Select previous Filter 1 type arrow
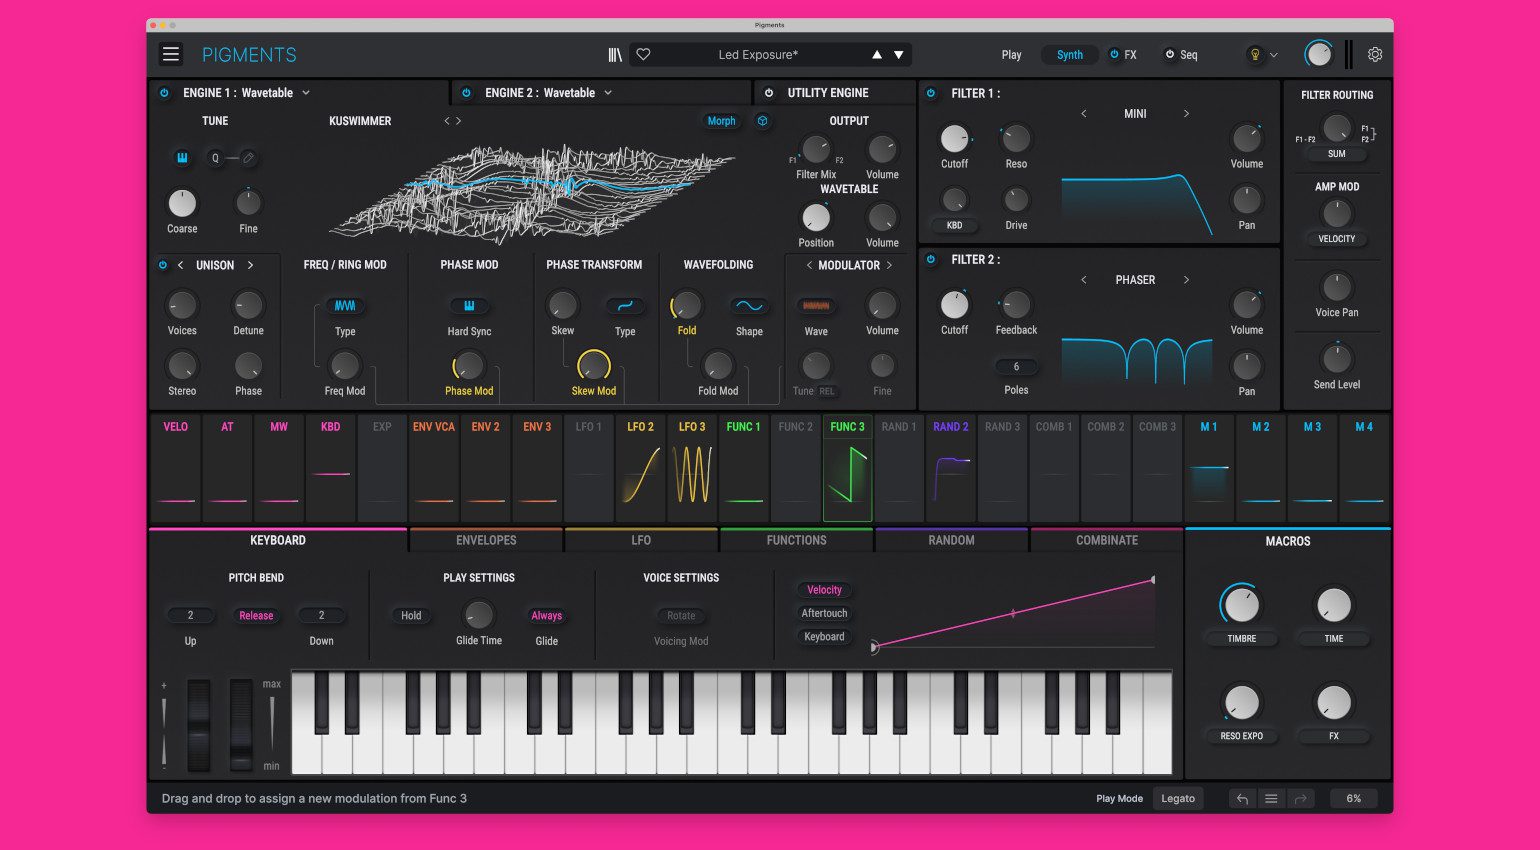The width and height of the screenshot is (1540, 850). (1083, 114)
